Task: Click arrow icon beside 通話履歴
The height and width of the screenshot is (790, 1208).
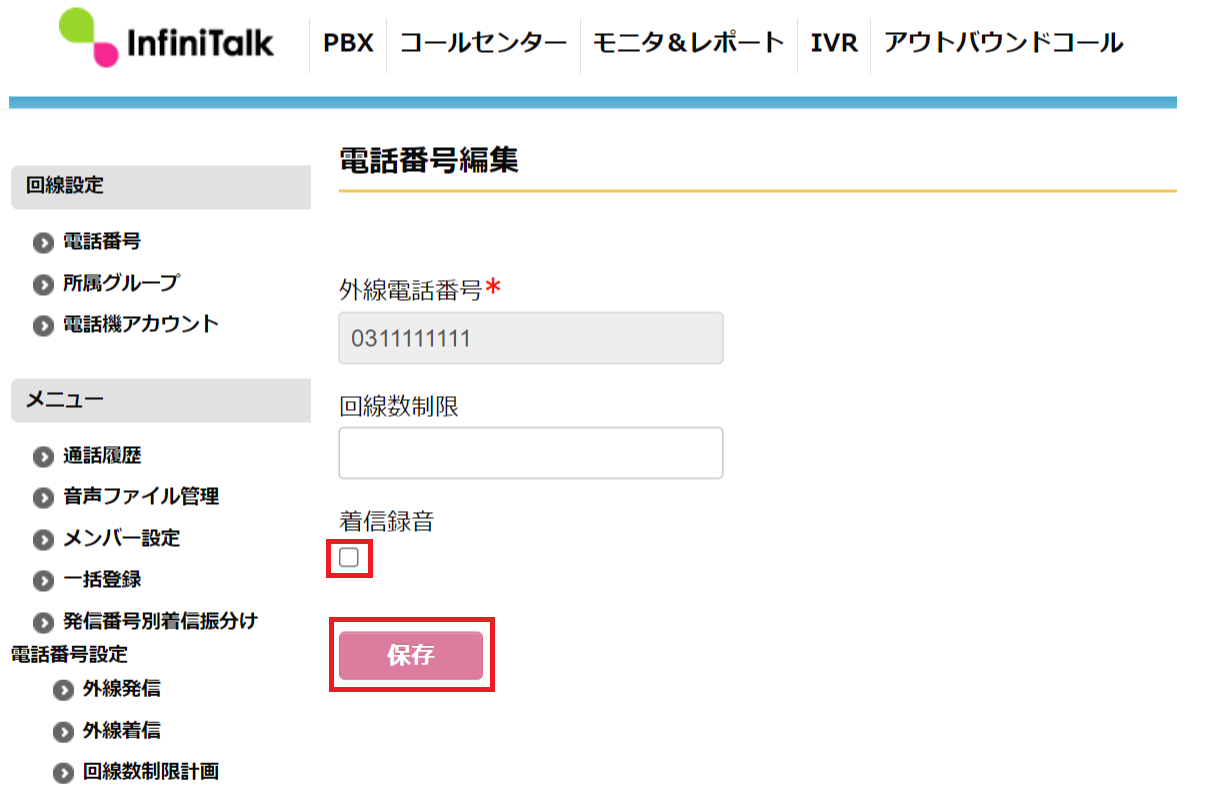Action: point(43,457)
